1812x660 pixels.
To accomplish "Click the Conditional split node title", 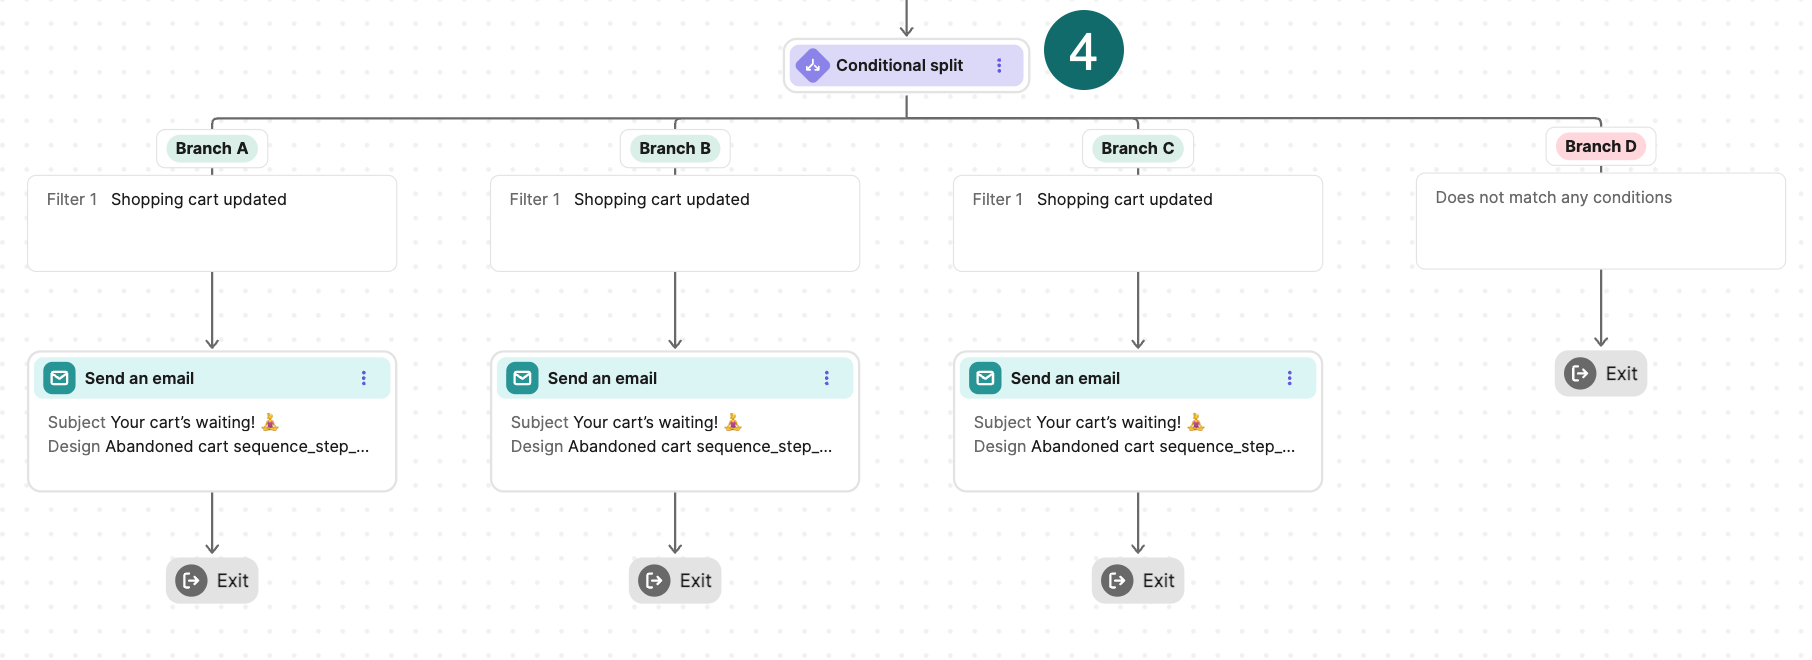I will click(x=899, y=65).
